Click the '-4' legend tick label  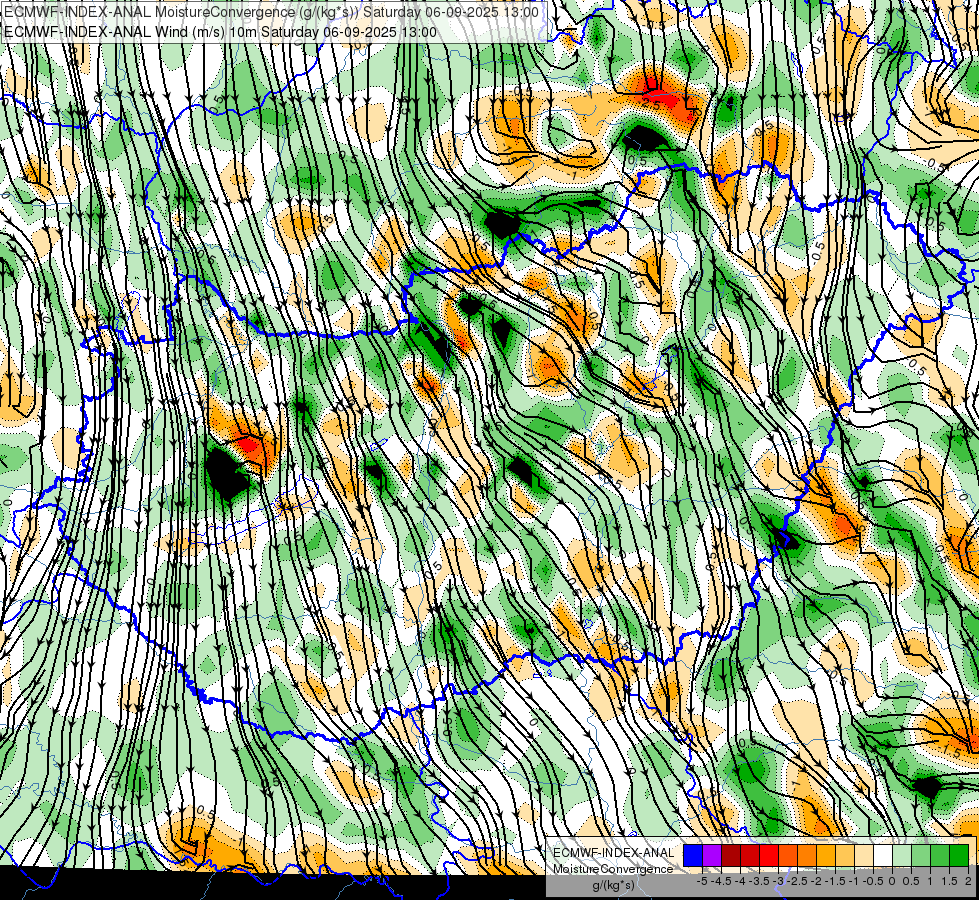740,881
